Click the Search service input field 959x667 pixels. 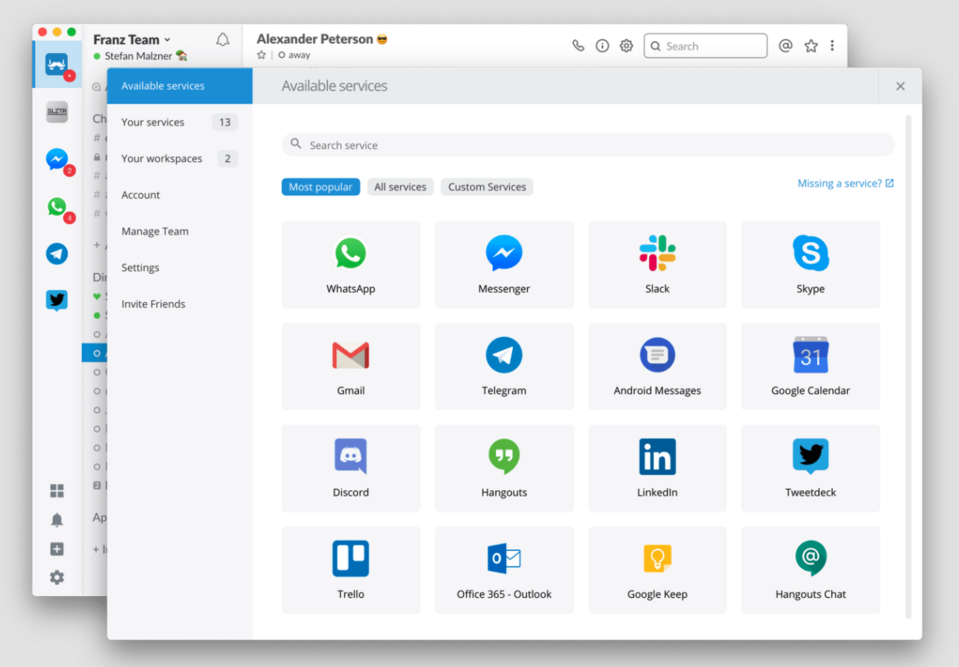[x=588, y=145]
